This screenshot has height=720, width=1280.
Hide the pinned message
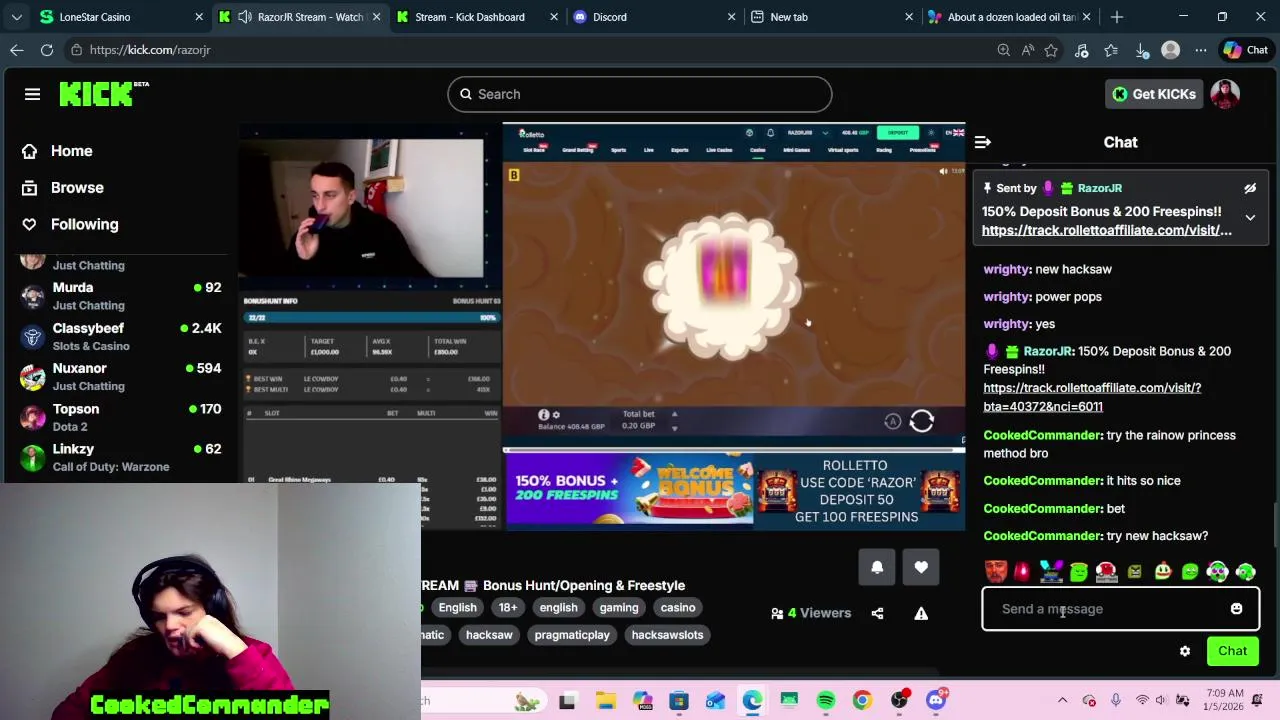(1250, 188)
